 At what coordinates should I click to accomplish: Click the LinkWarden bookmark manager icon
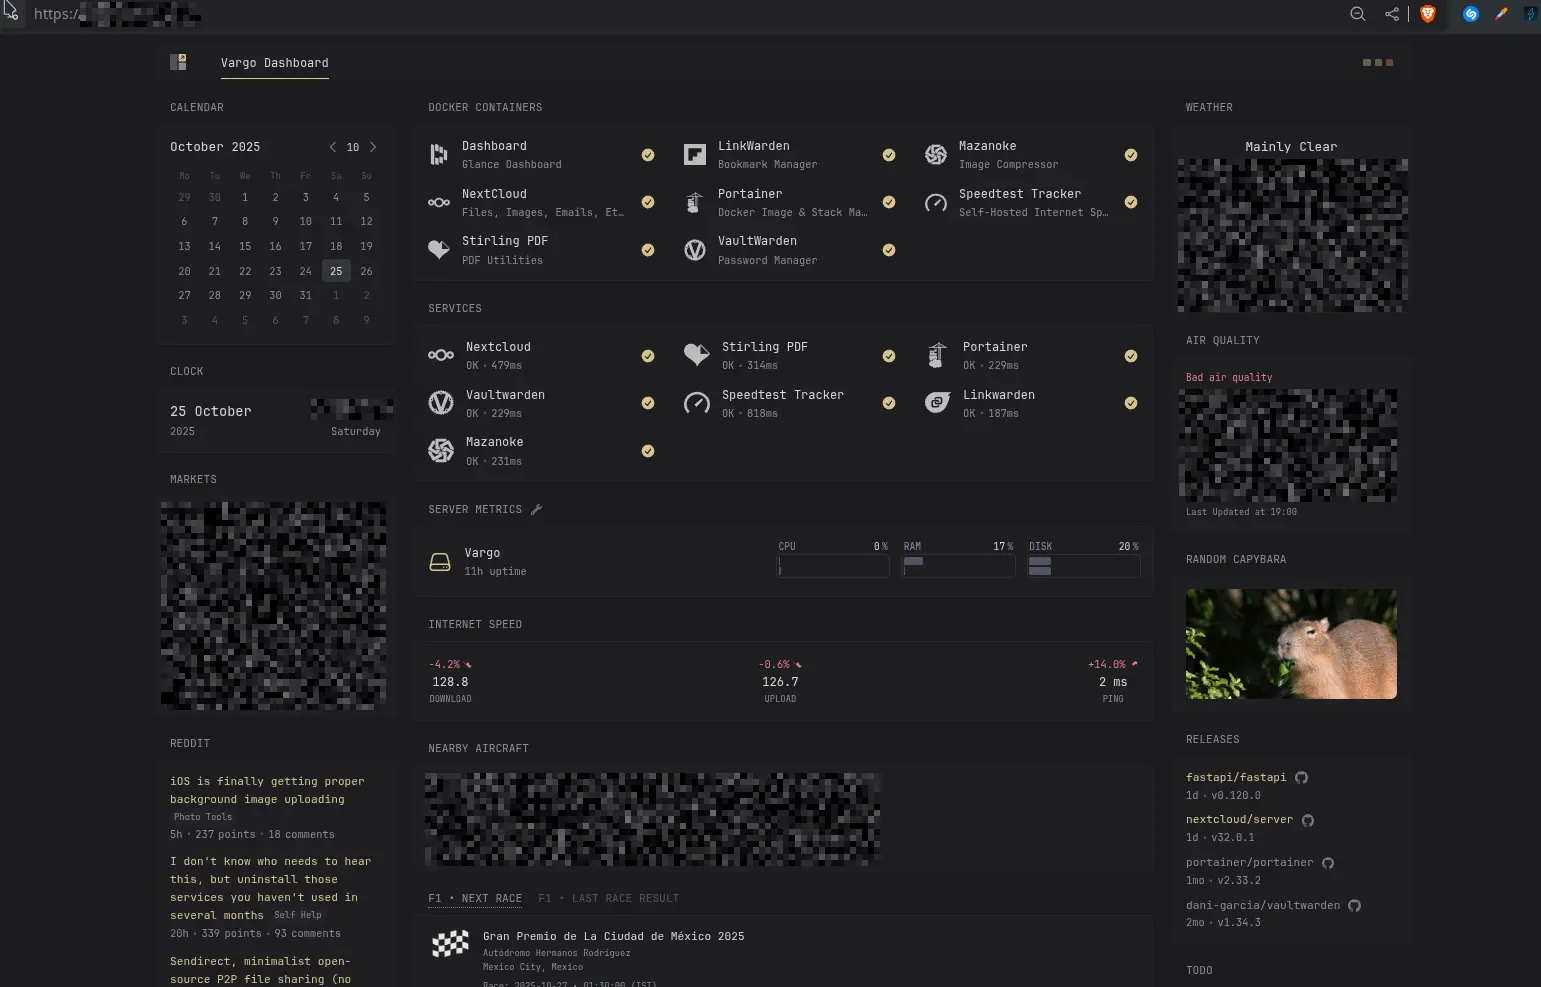point(695,154)
